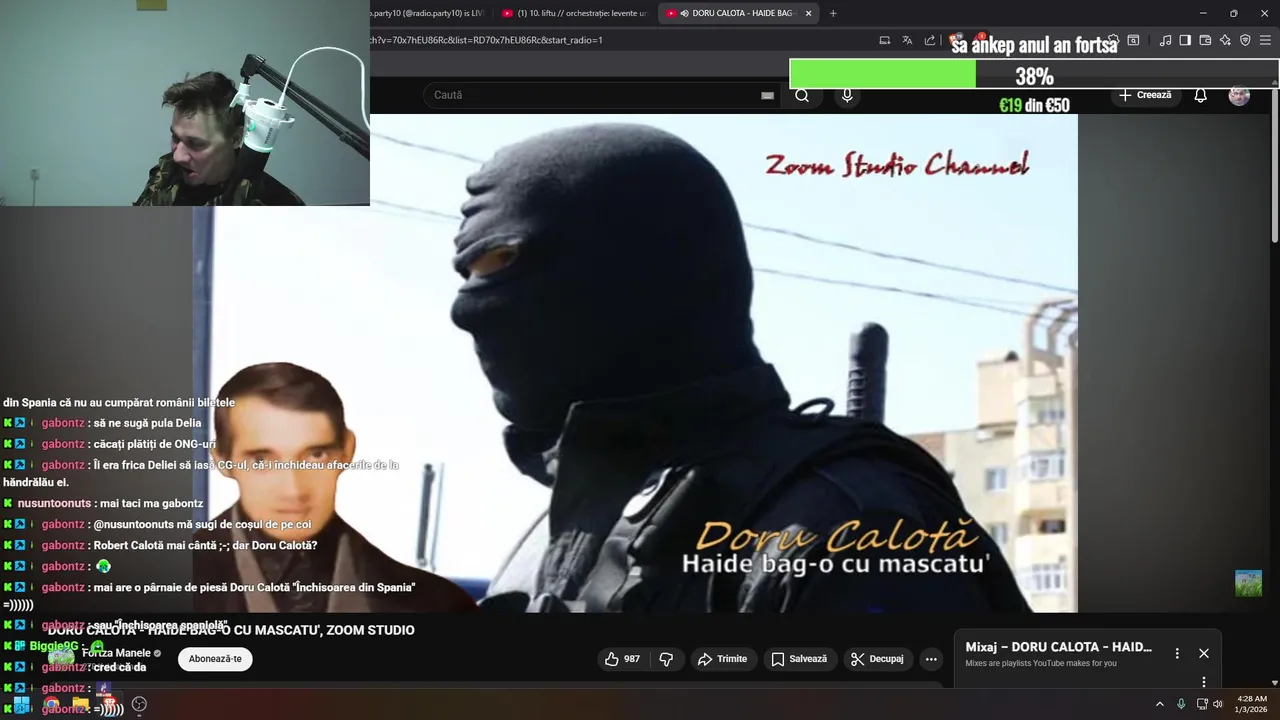Click chat message 'Robert Calotă mai cântă'
This screenshot has height=720, width=1280.
205,545
